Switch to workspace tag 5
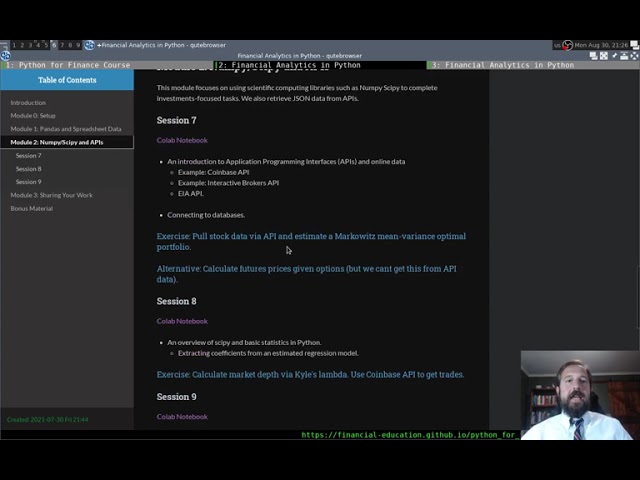640x480 pixels. coord(46,45)
